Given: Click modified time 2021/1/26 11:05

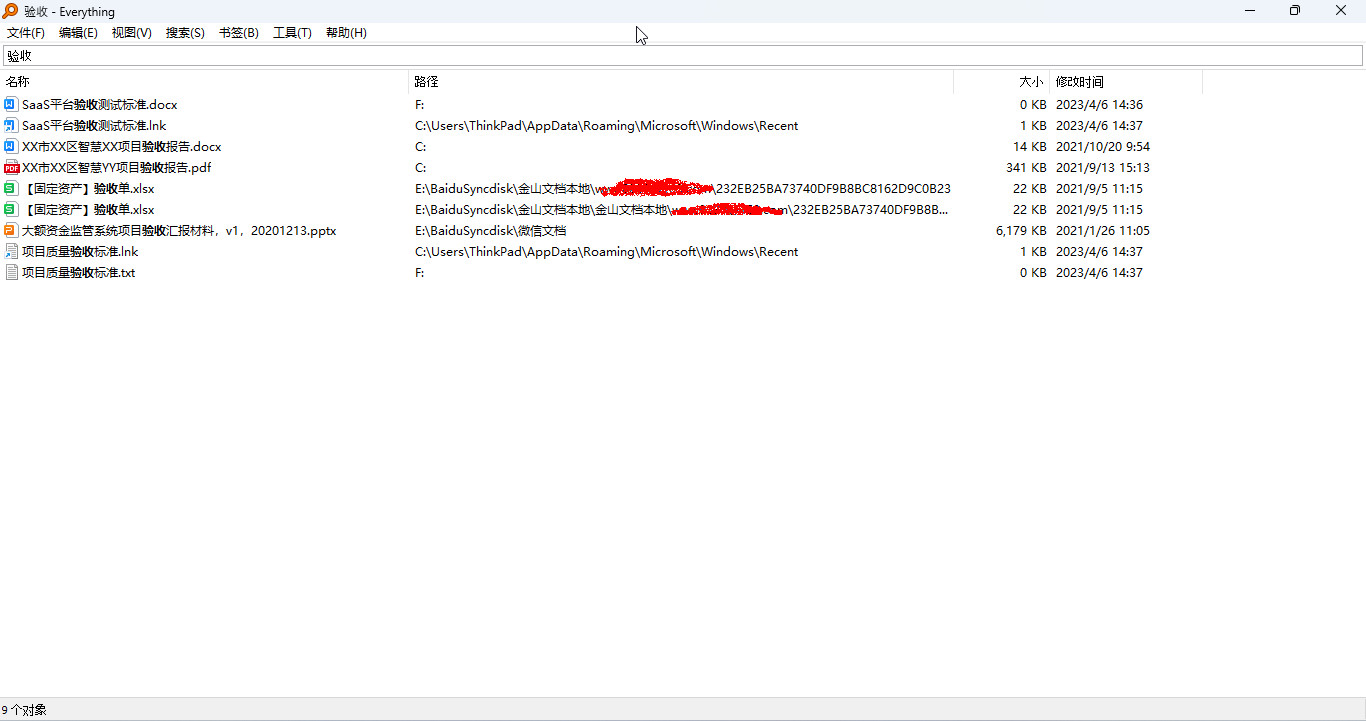Looking at the screenshot, I should click(x=1103, y=231).
